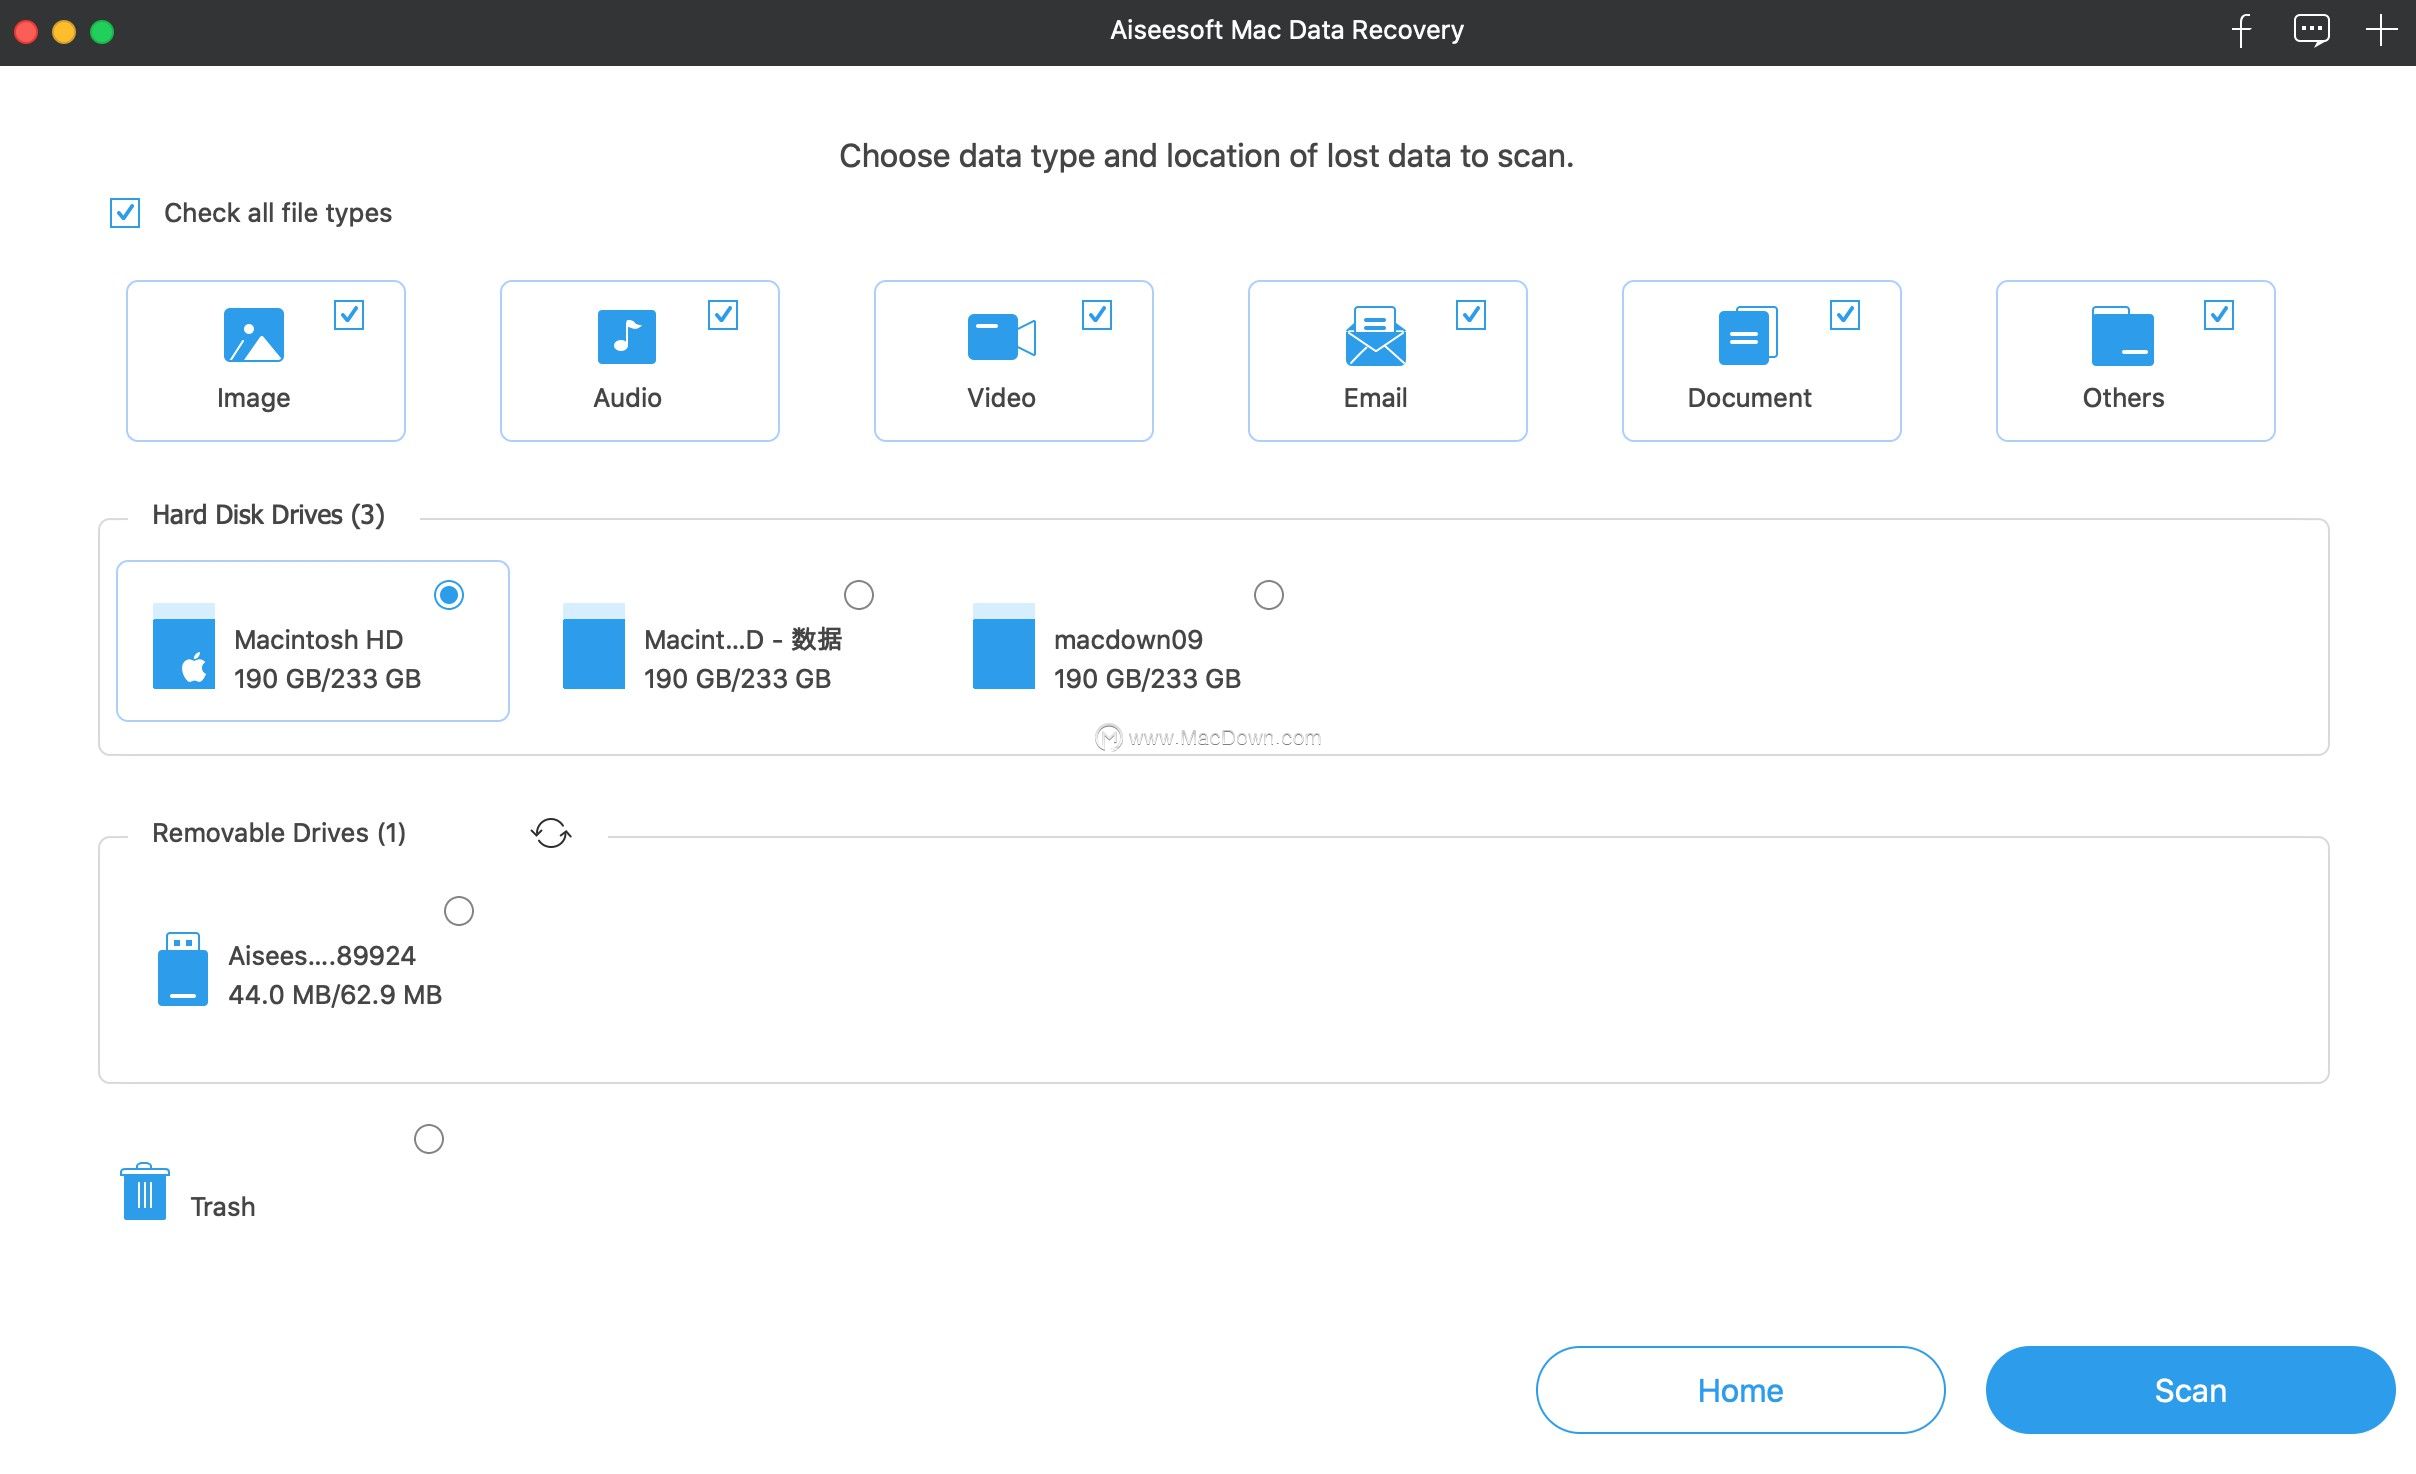Image resolution: width=2416 pixels, height=1474 pixels.
Task: Click the plus menu icon in title bar
Action: pyautogui.click(x=2380, y=30)
